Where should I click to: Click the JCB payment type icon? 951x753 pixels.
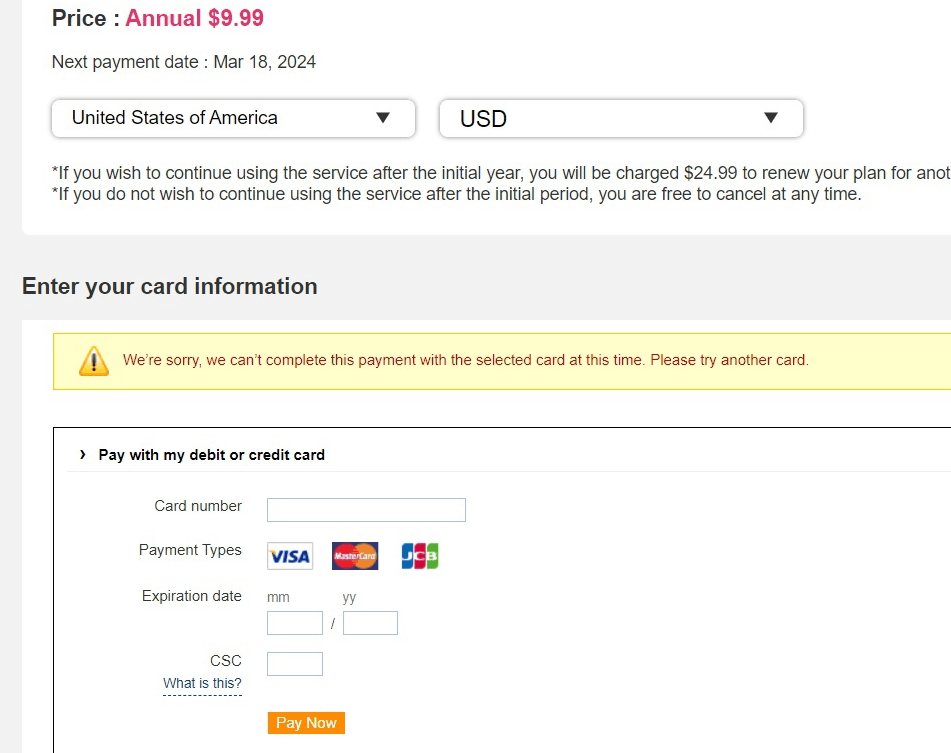[420, 556]
